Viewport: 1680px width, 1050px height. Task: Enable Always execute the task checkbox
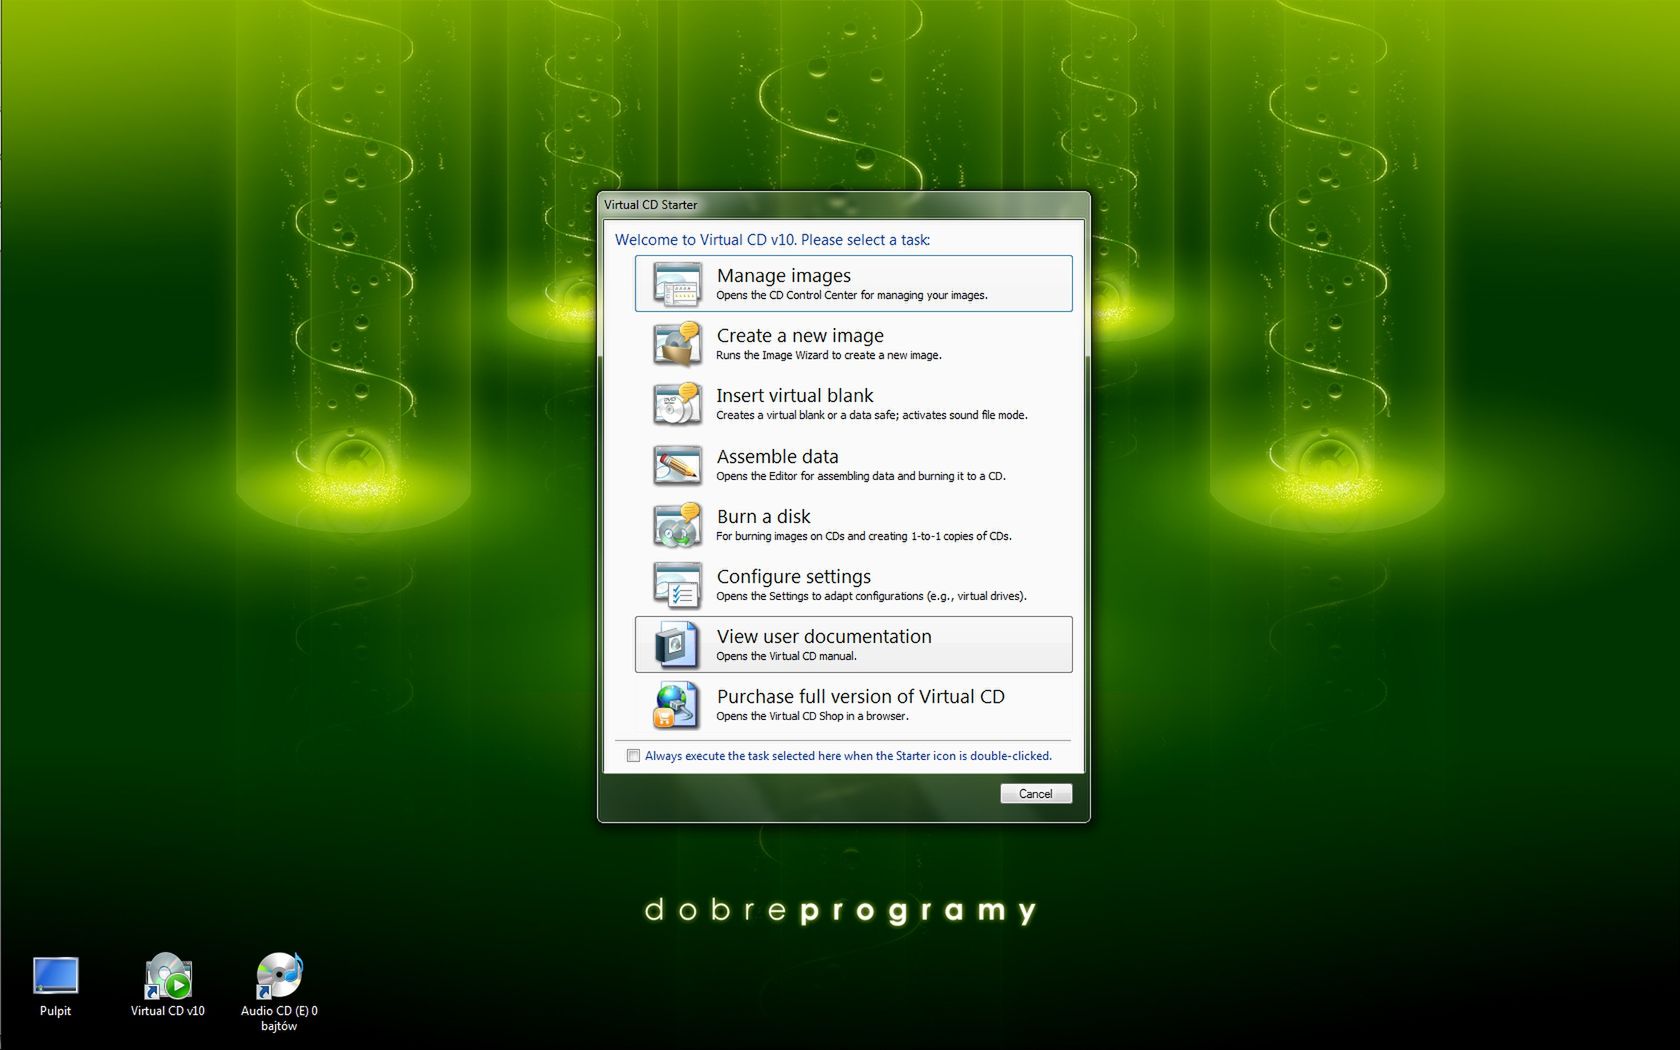coord(633,756)
